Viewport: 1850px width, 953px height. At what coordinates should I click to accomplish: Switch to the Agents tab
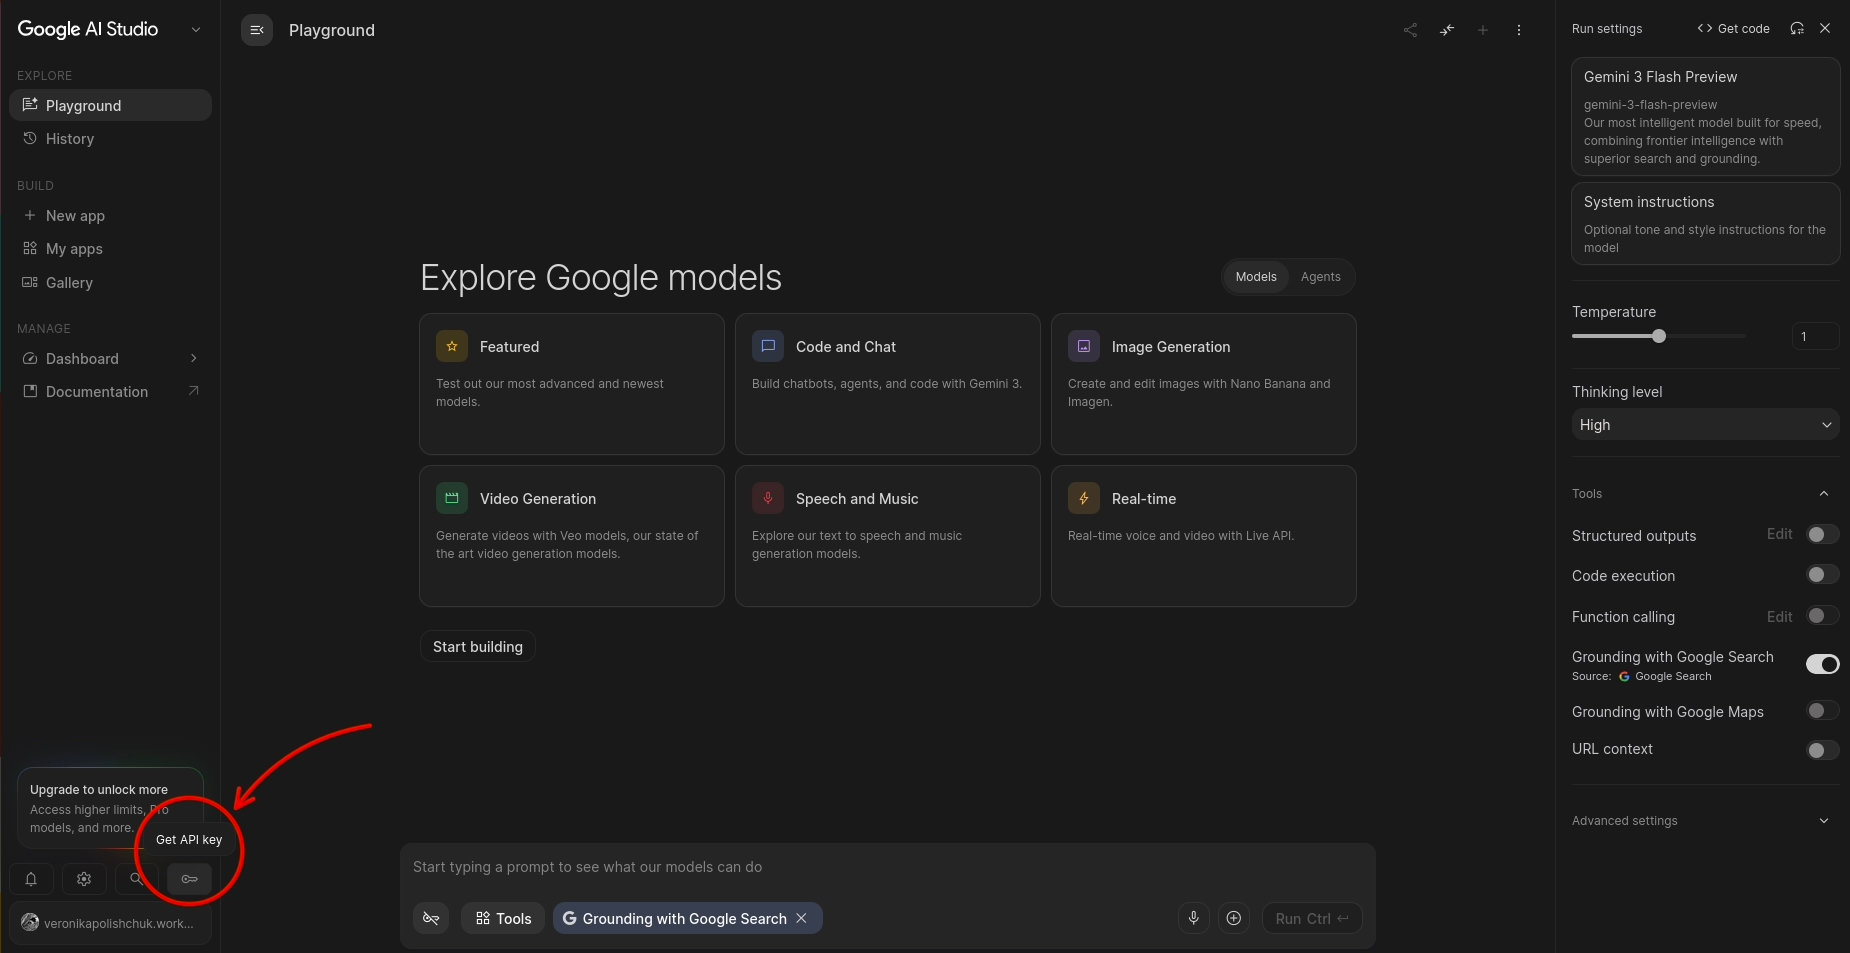click(1320, 277)
